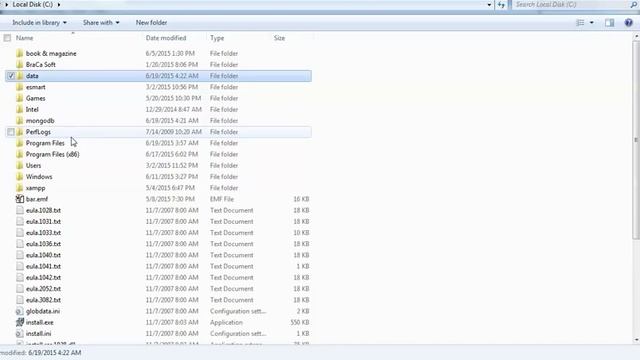The height and width of the screenshot is (360, 640).
Task: Tick the select-all checkbox in the header
Action: point(7,38)
